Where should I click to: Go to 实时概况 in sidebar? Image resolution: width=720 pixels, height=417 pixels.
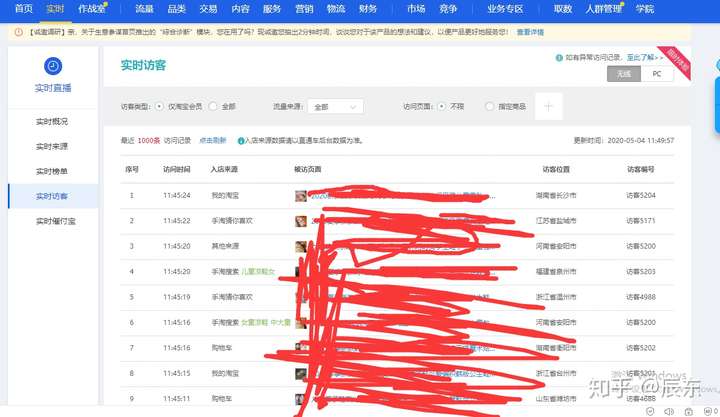[x=52, y=122]
